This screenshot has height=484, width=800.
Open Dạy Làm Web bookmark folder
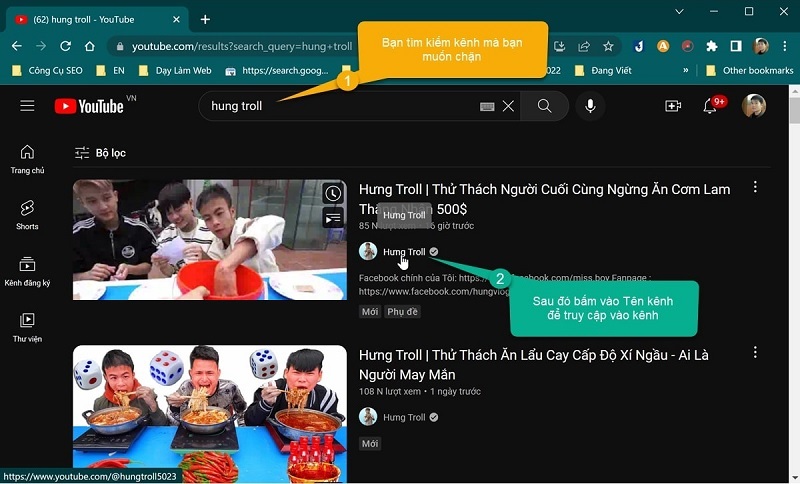[x=175, y=70]
